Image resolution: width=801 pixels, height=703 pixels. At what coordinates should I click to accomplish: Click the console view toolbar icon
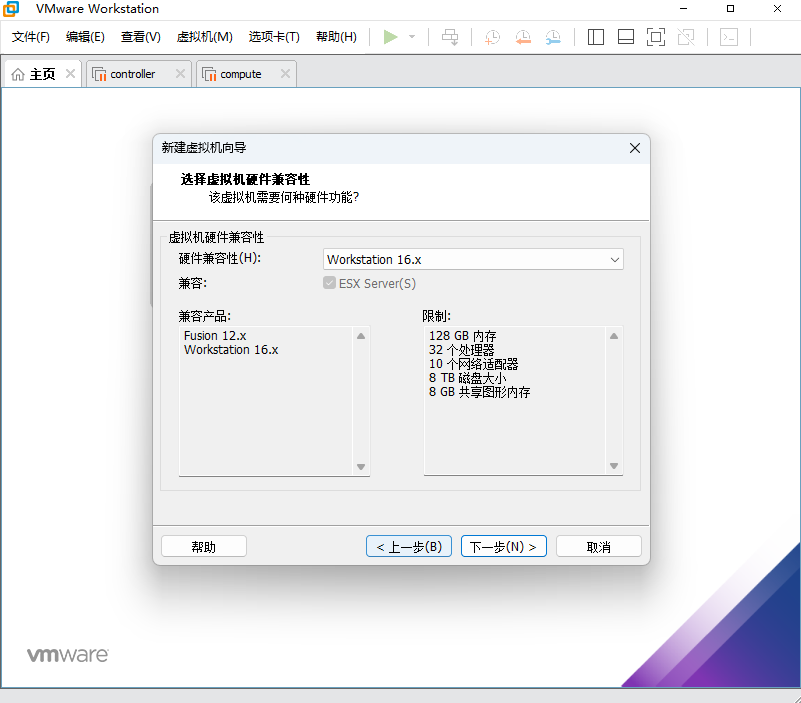point(729,37)
